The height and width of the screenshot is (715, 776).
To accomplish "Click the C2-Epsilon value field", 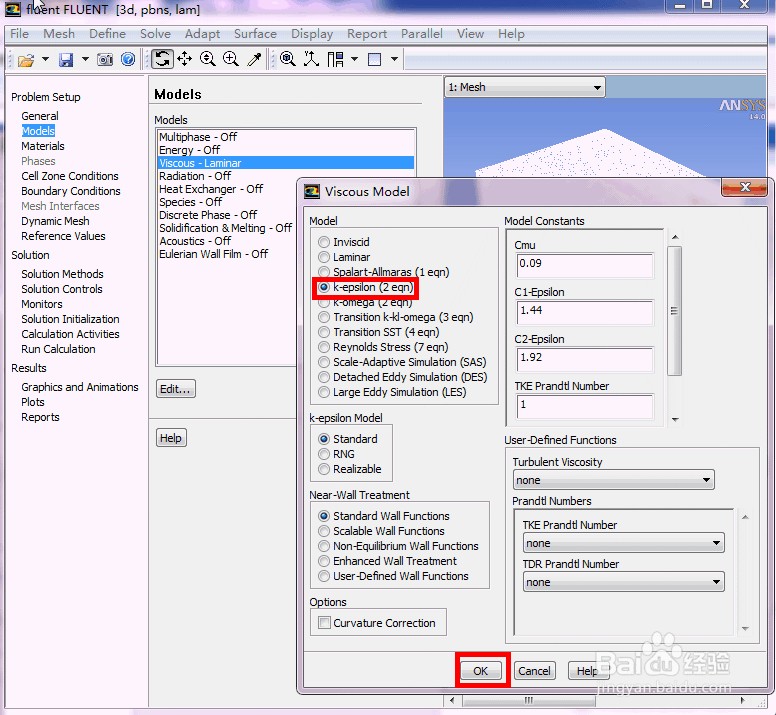I will point(584,359).
